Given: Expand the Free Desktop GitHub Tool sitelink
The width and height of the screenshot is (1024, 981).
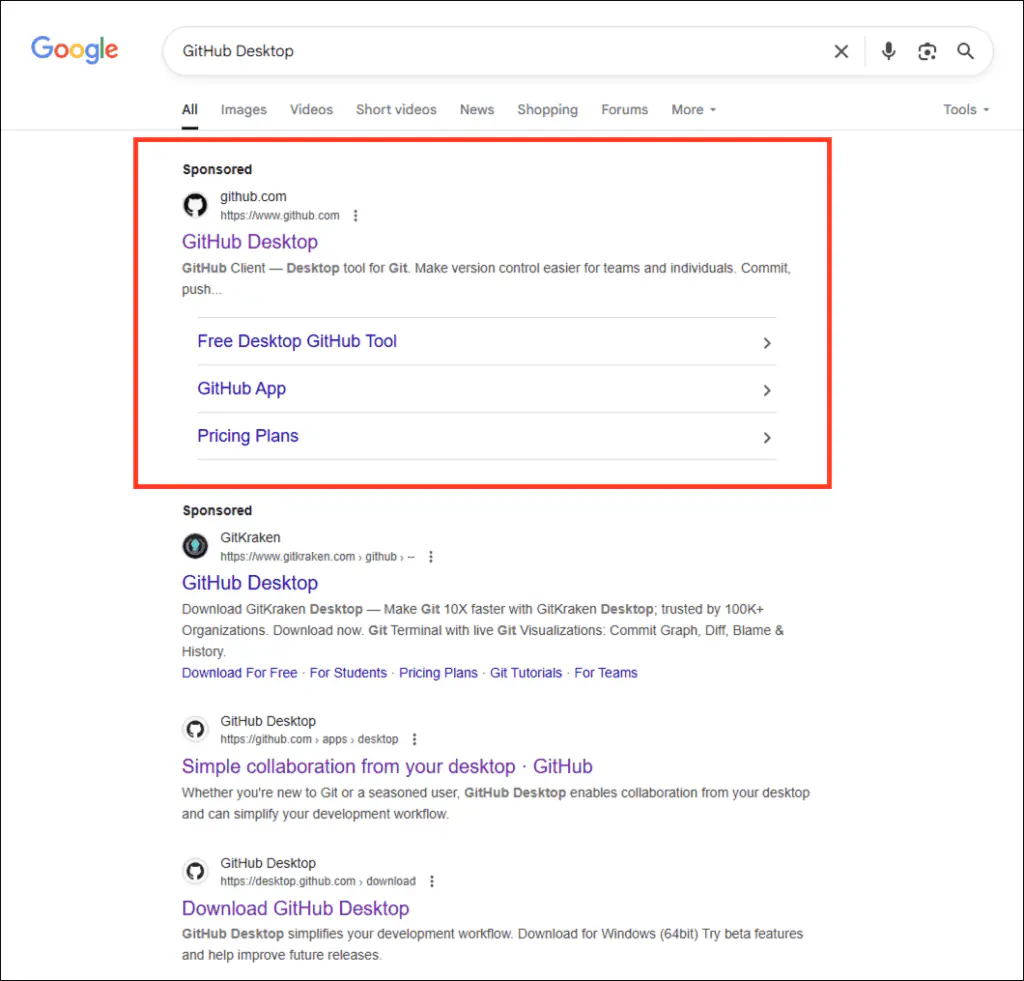Looking at the screenshot, I should (767, 343).
